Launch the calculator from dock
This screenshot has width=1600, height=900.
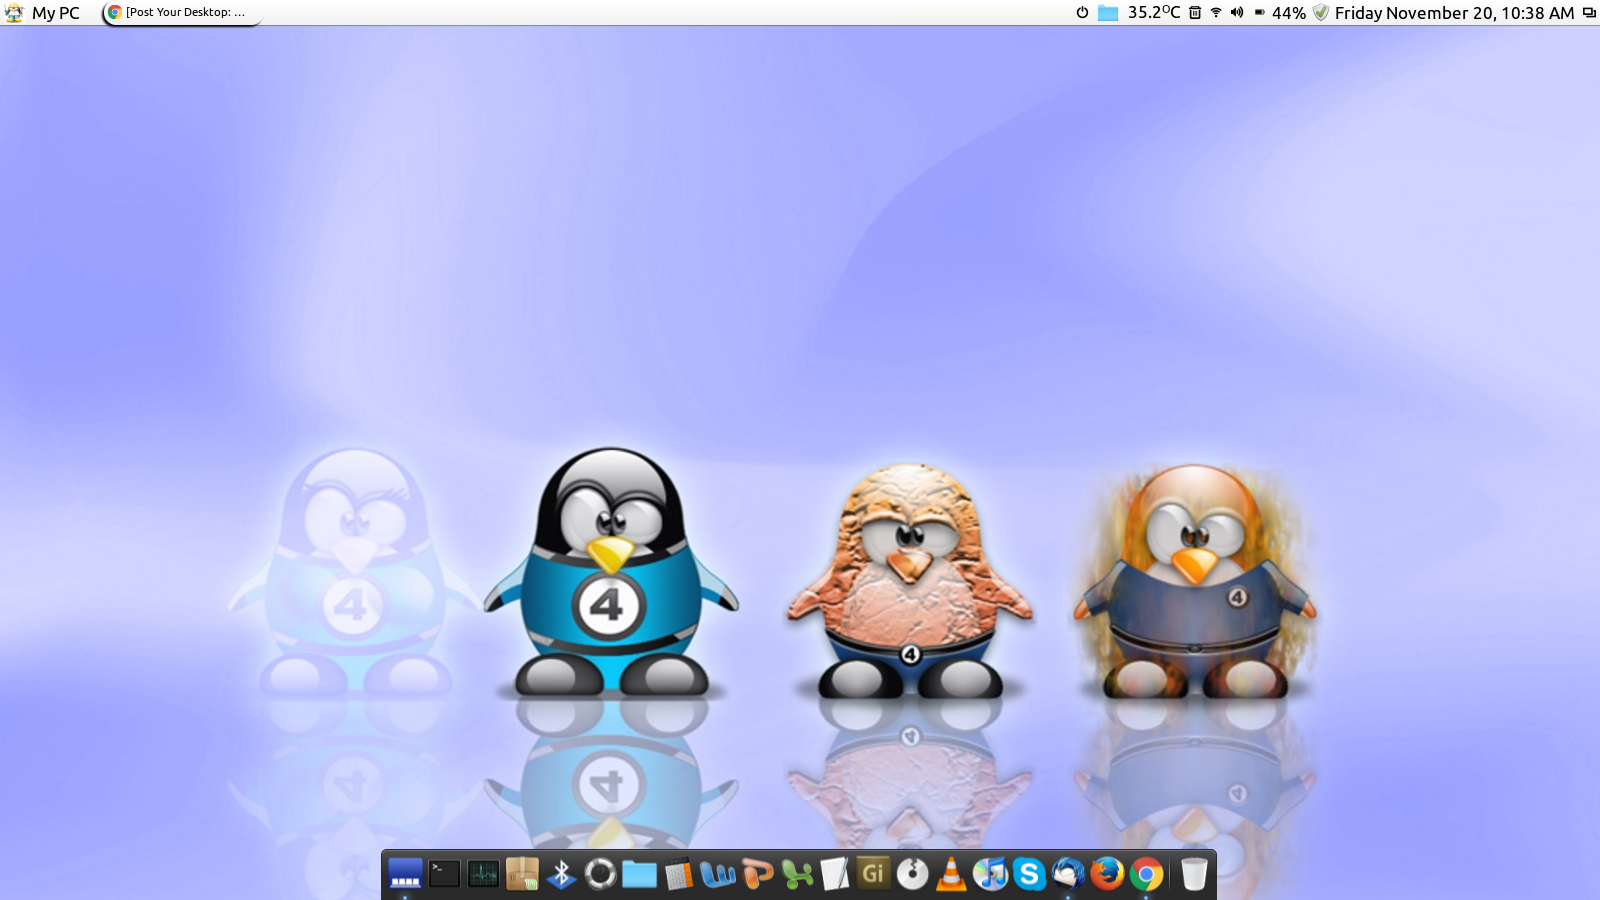[678, 875]
